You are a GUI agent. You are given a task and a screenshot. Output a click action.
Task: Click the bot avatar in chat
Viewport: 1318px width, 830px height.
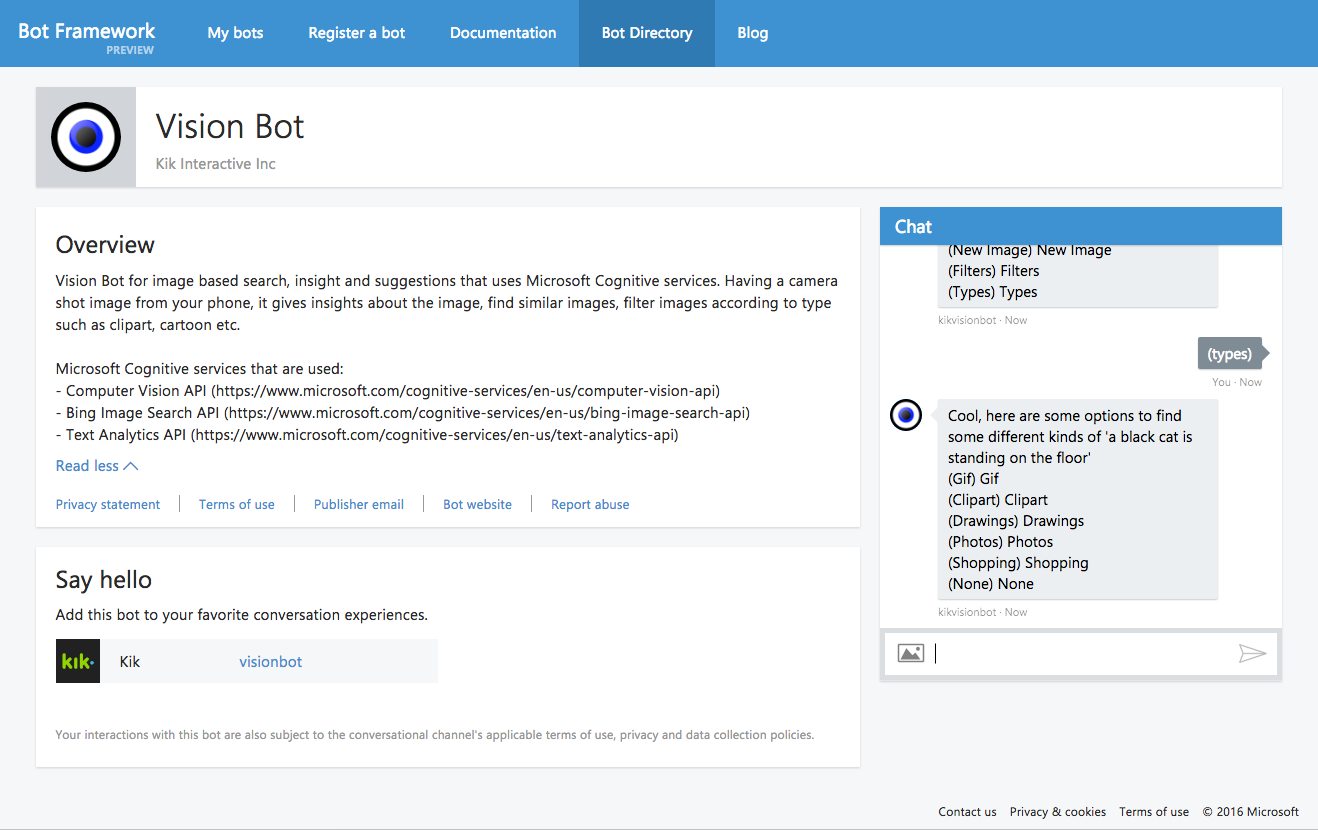pyautogui.click(x=906, y=415)
